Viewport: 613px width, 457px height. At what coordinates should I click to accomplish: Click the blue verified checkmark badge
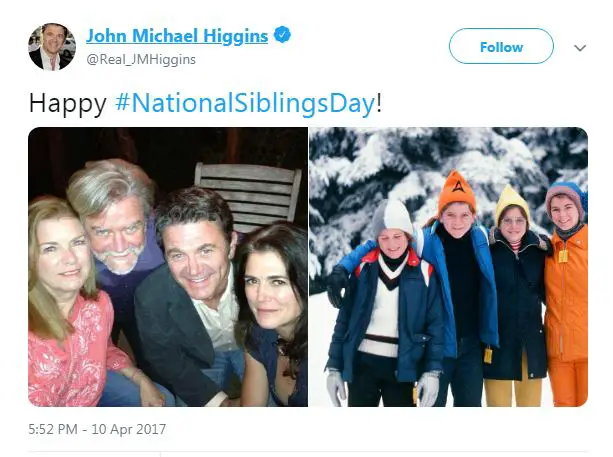(x=282, y=35)
